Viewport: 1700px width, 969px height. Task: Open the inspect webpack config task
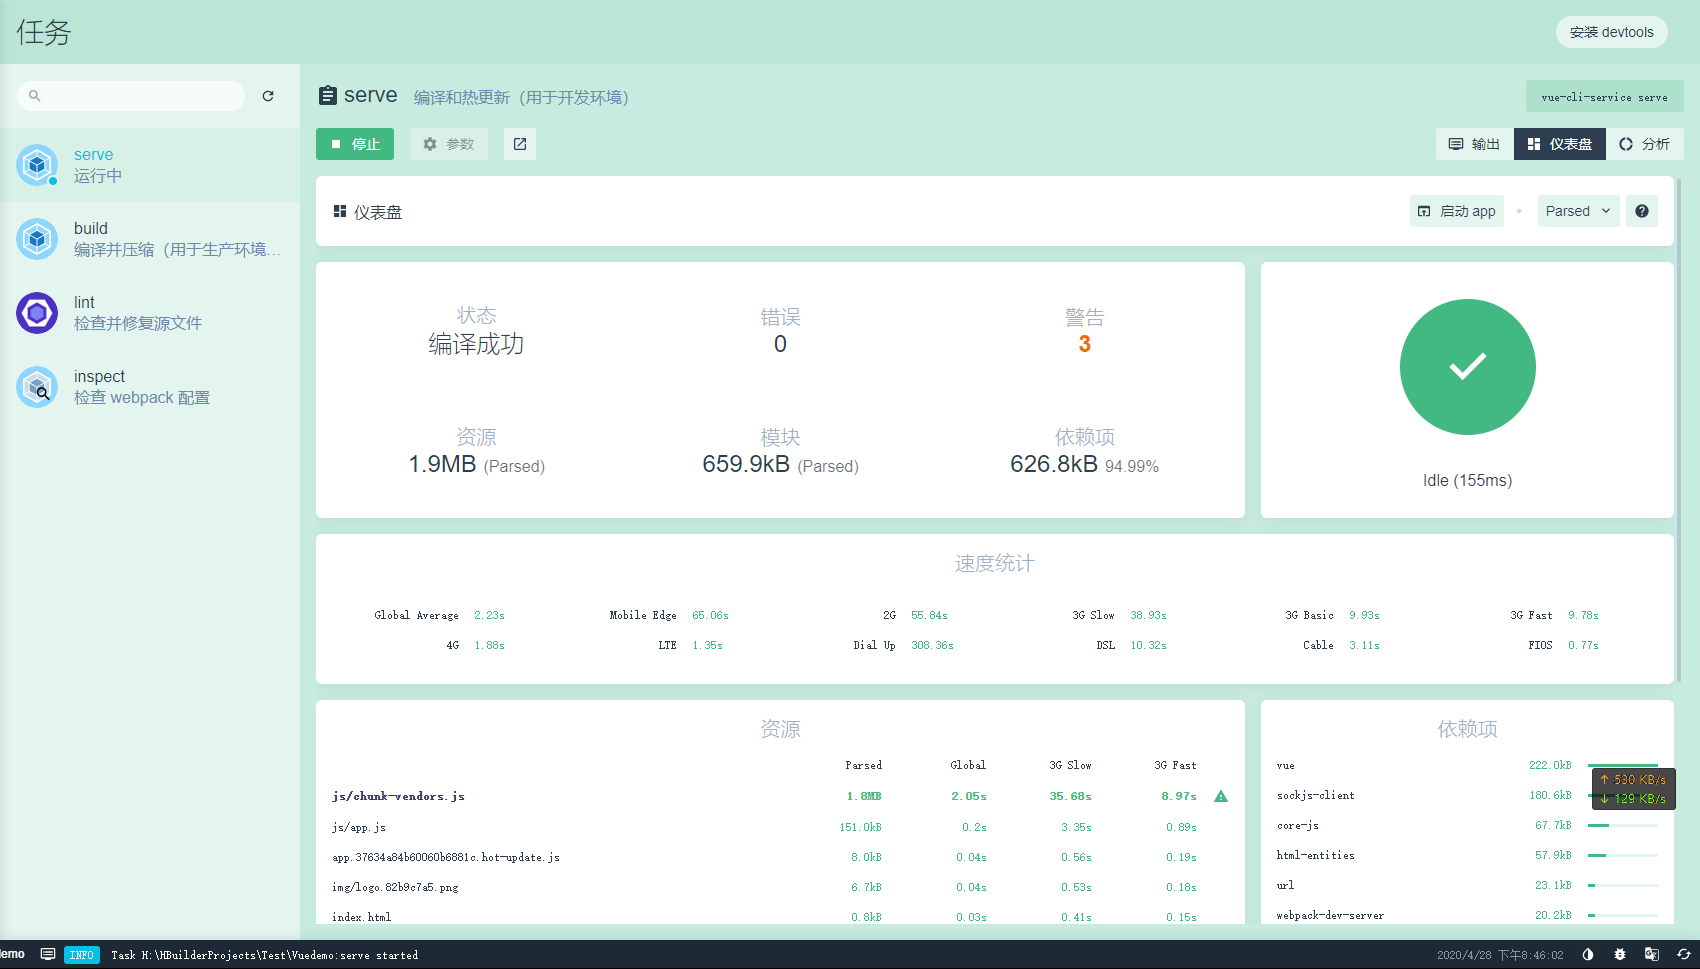point(150,387)
